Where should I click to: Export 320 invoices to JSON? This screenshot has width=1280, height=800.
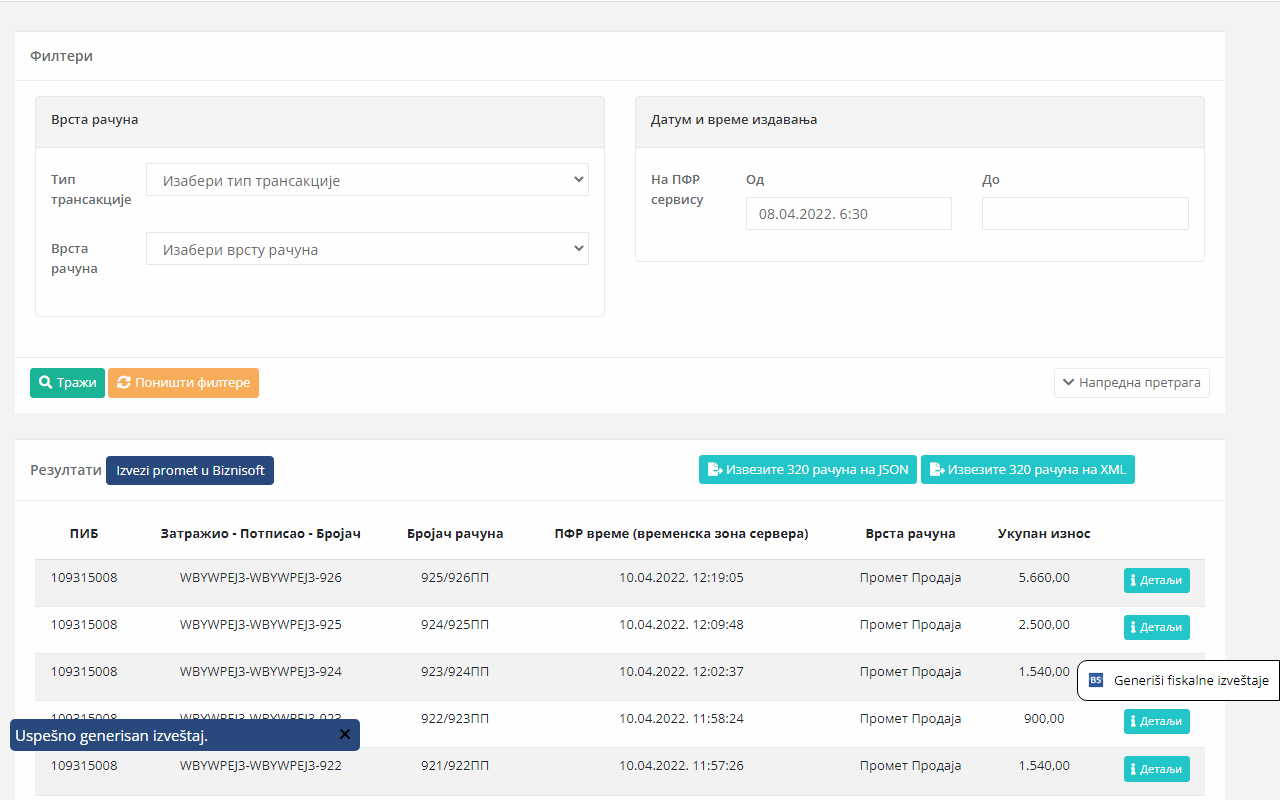807,470
